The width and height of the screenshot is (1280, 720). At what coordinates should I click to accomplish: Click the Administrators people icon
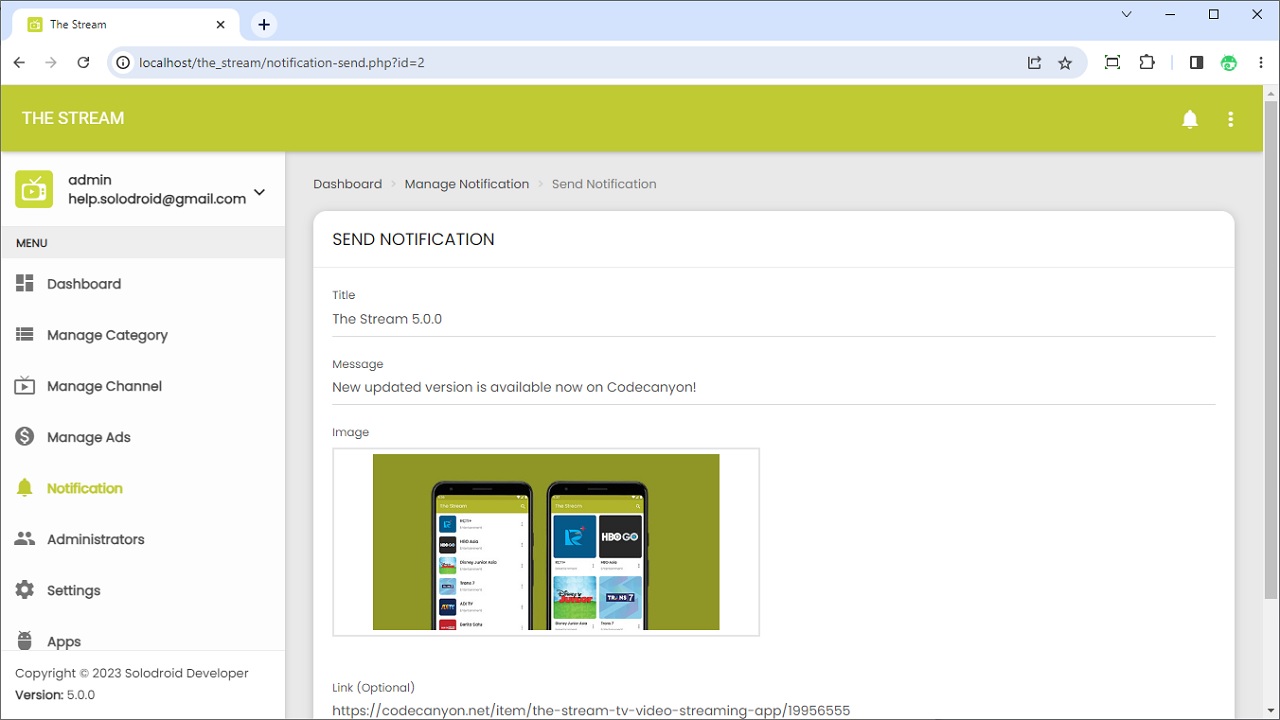point(25,539)
